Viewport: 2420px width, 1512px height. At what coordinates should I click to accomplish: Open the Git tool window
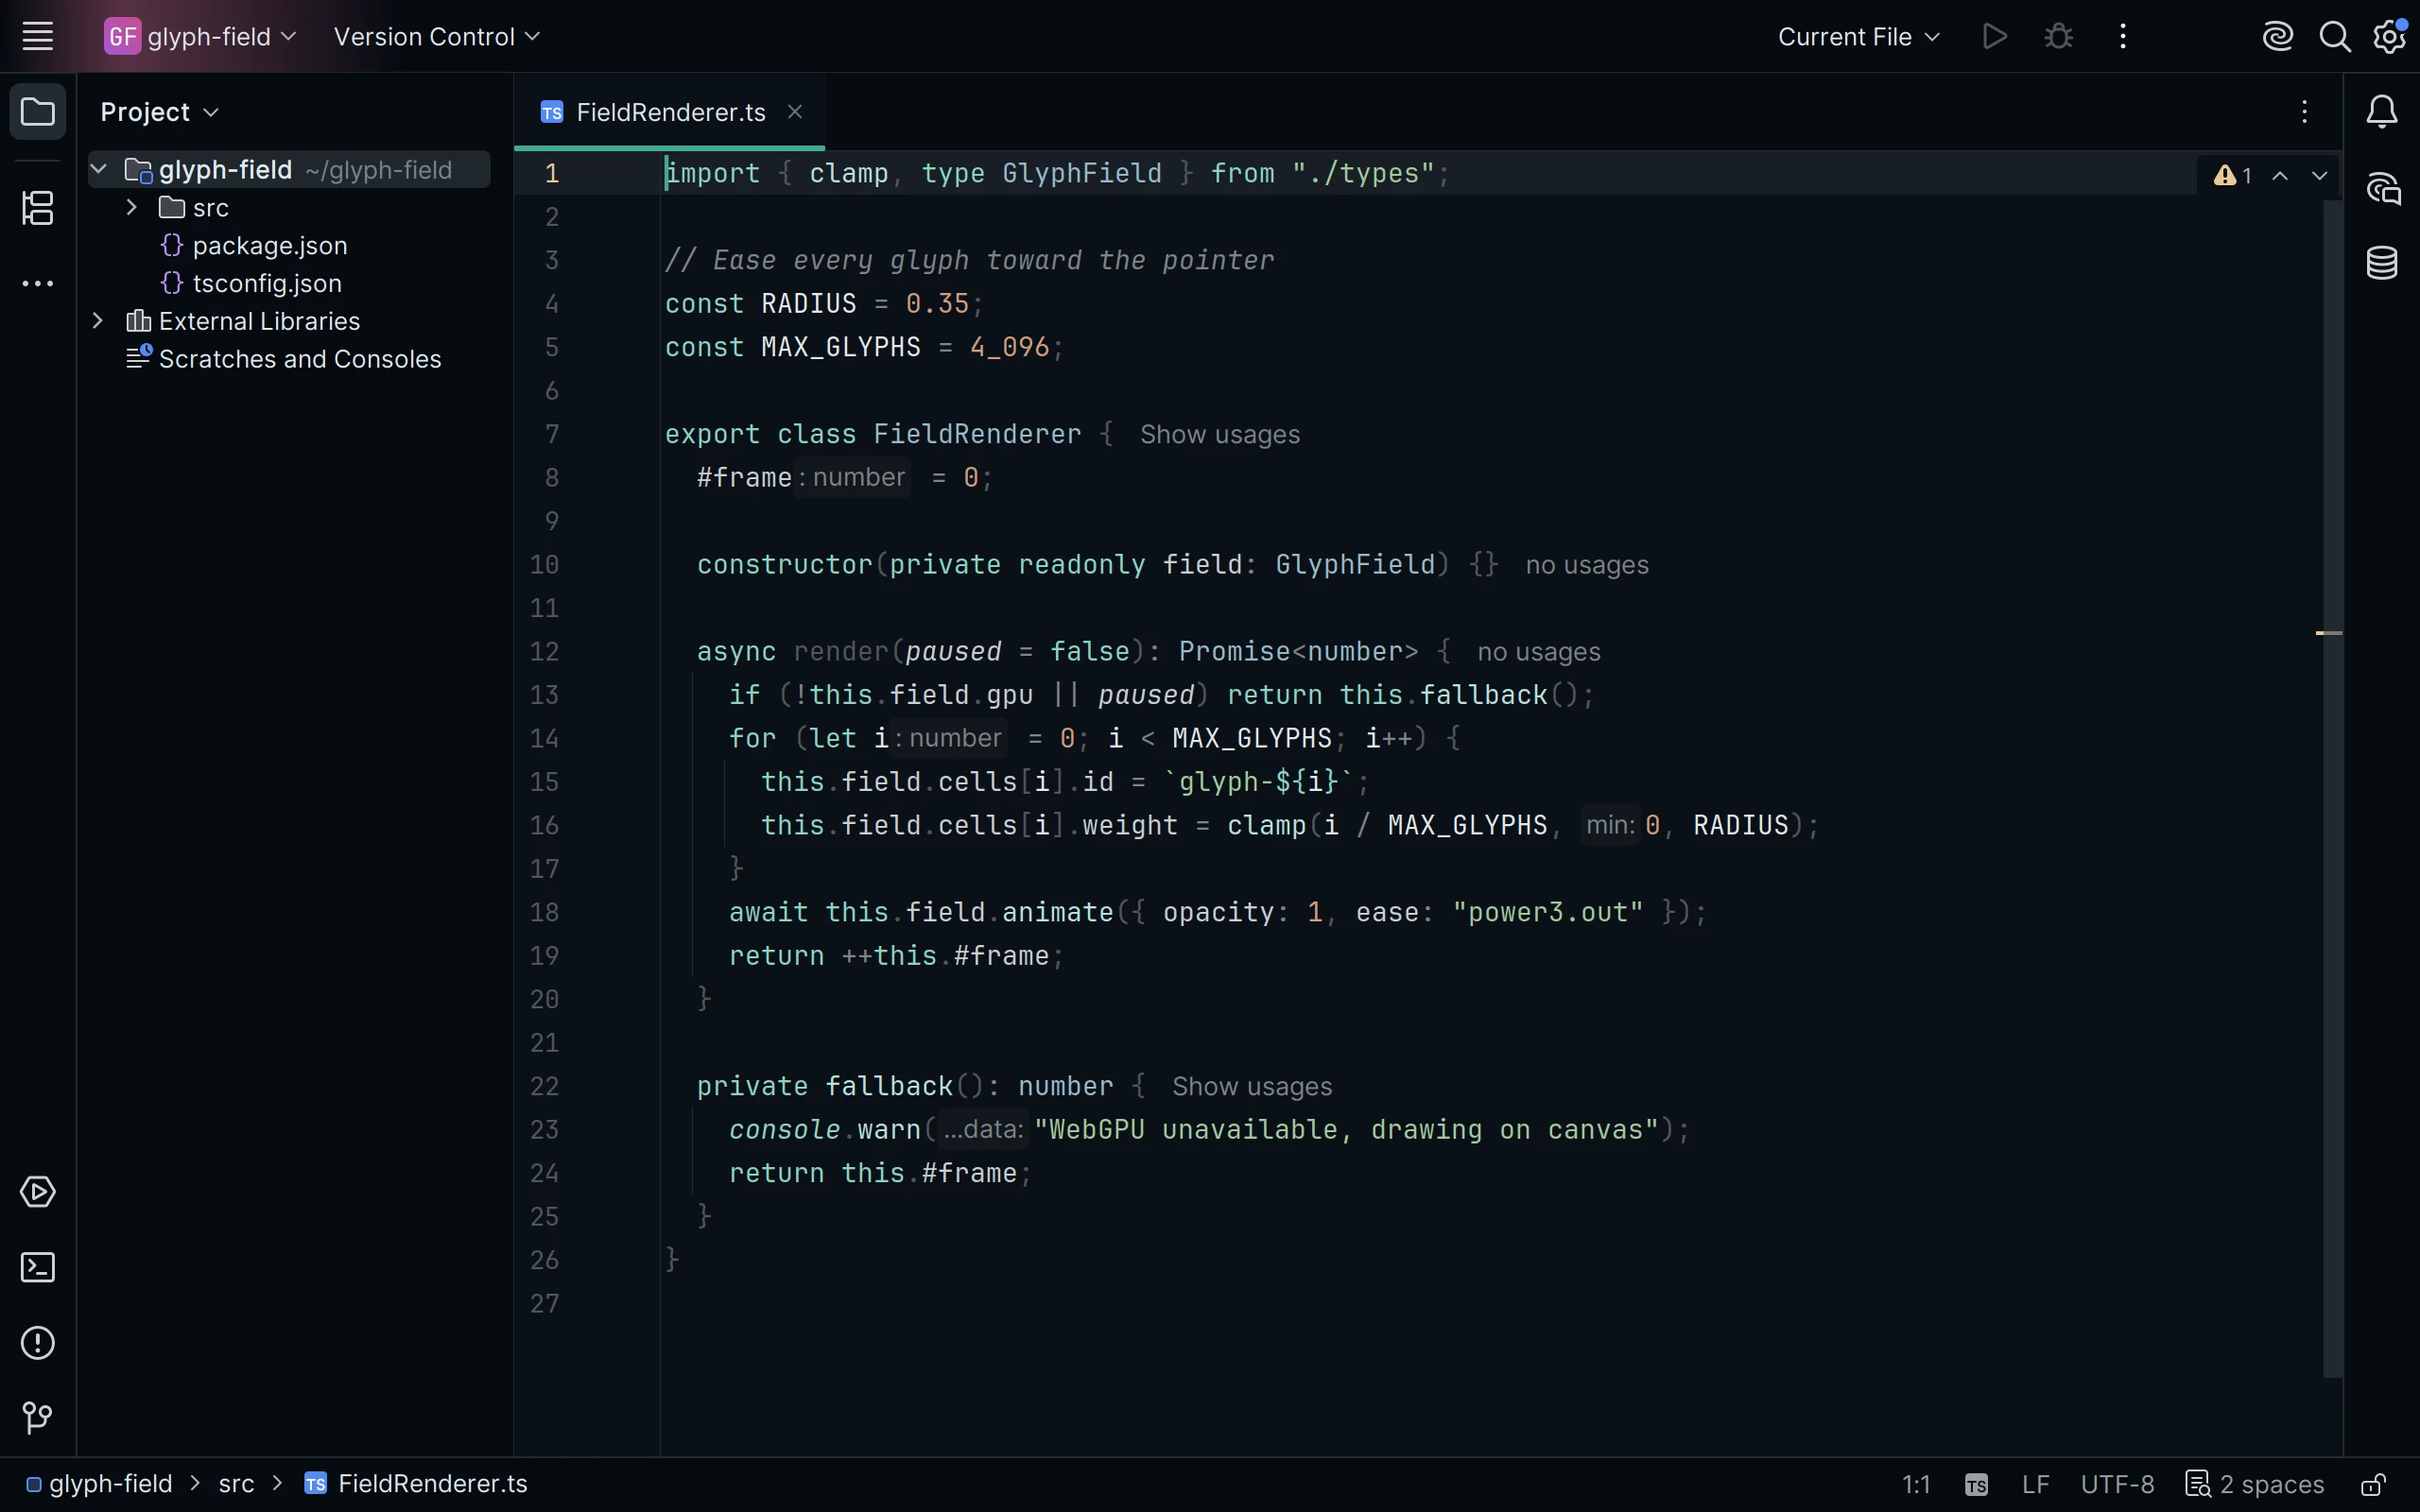coord(37,1418)
